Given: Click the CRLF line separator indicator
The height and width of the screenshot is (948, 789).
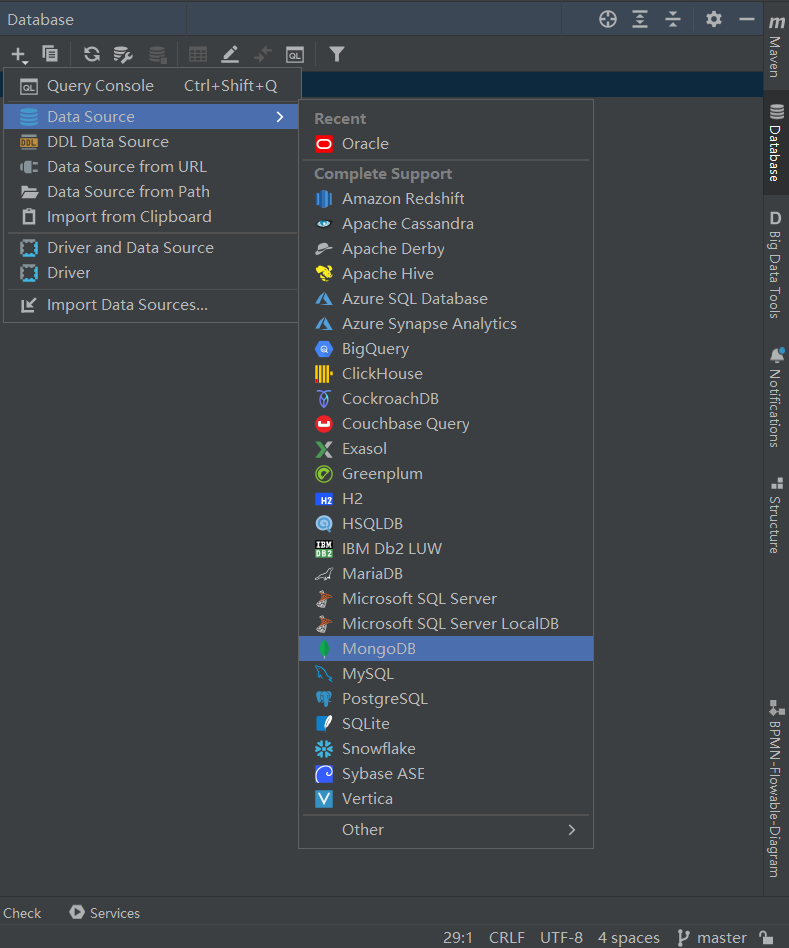Looking at the screenshot, I should [507, 937].
